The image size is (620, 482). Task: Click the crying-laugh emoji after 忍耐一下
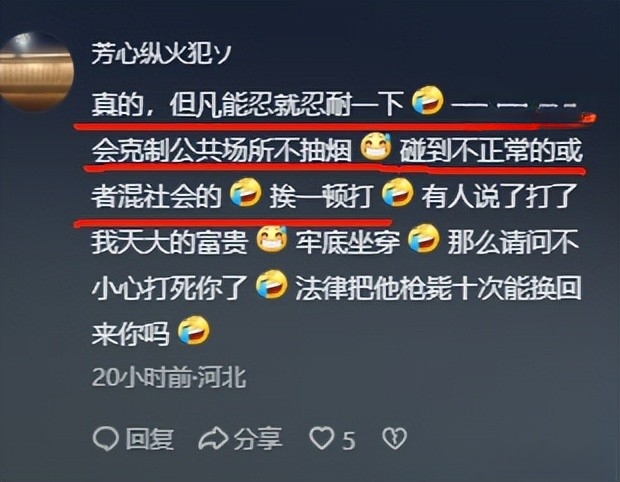click(427, 102)
